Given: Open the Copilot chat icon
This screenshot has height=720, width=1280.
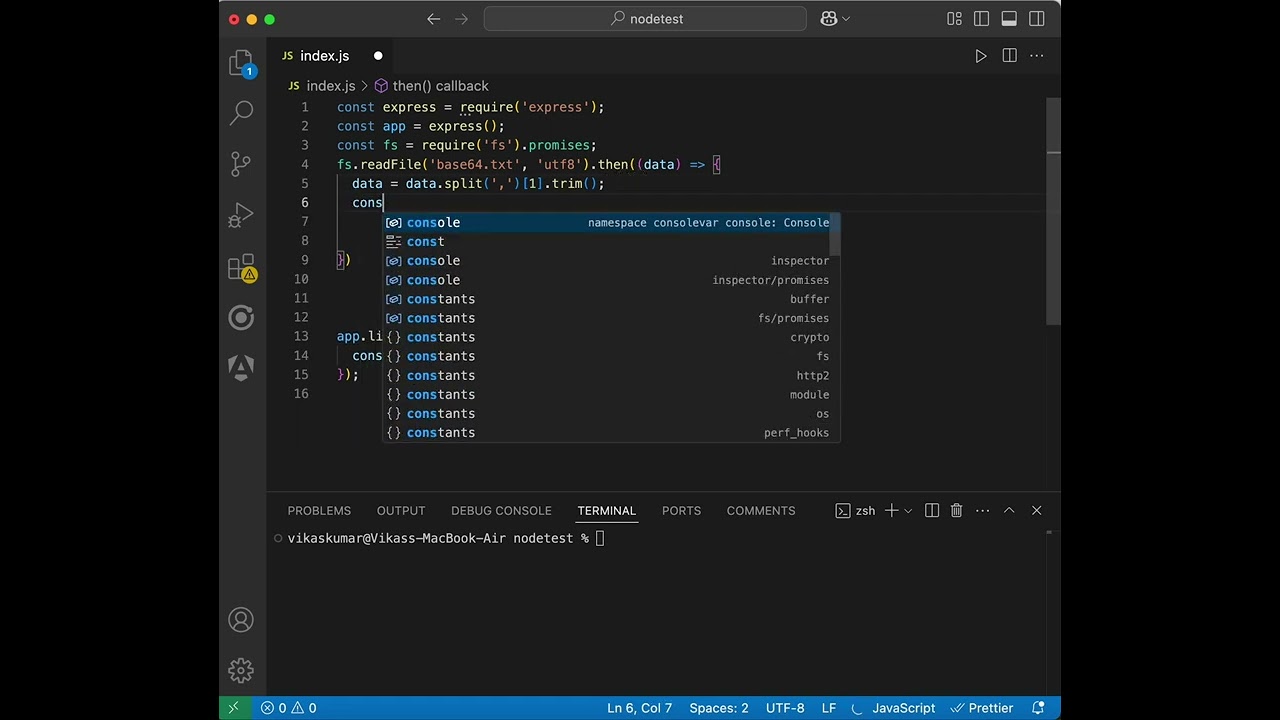Looking at the screenshot, I should point(828,18).
